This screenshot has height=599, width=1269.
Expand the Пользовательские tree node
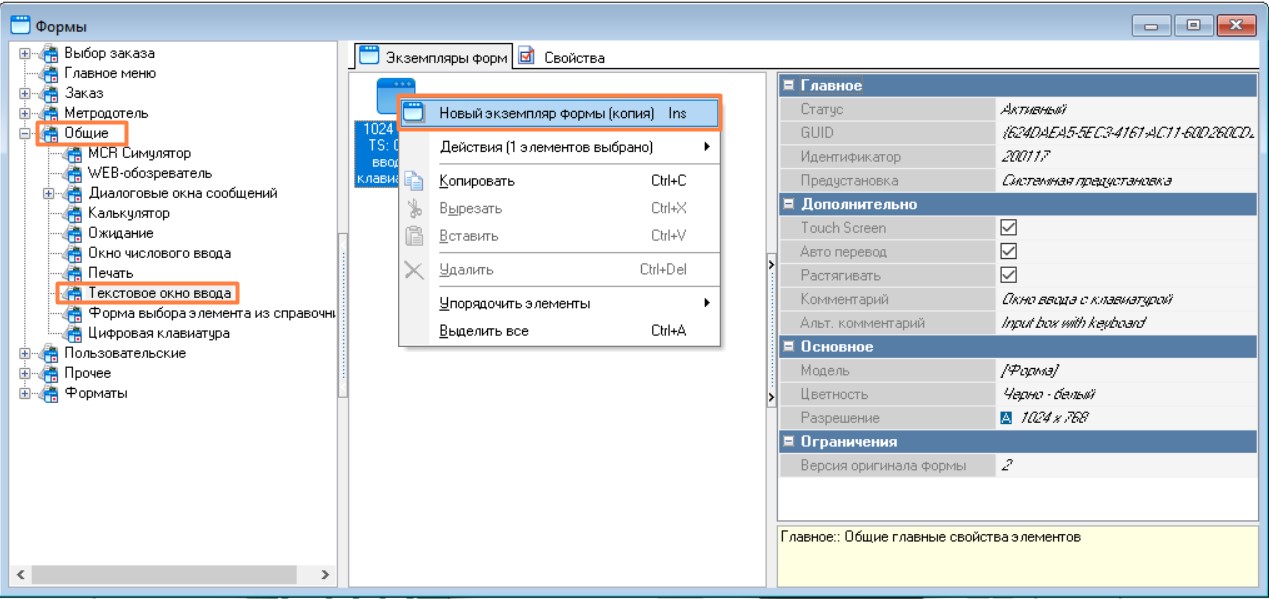click(24, 354)
